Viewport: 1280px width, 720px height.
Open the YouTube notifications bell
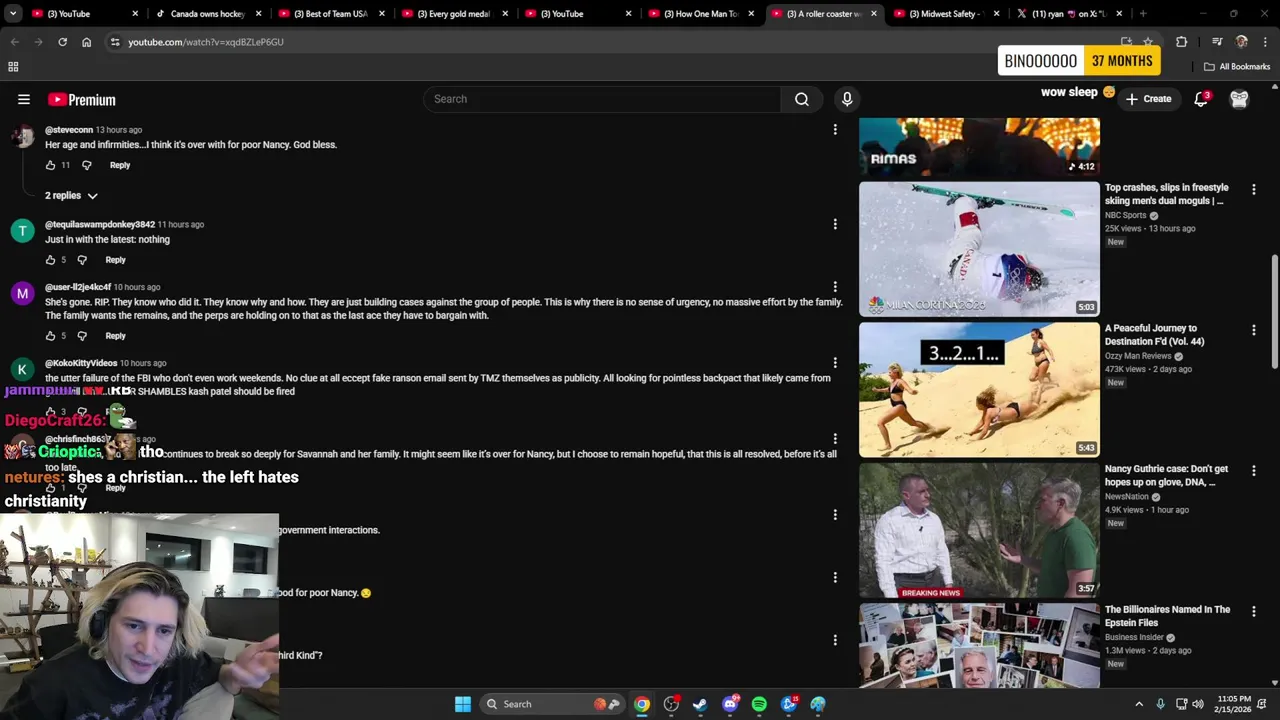1201,99
